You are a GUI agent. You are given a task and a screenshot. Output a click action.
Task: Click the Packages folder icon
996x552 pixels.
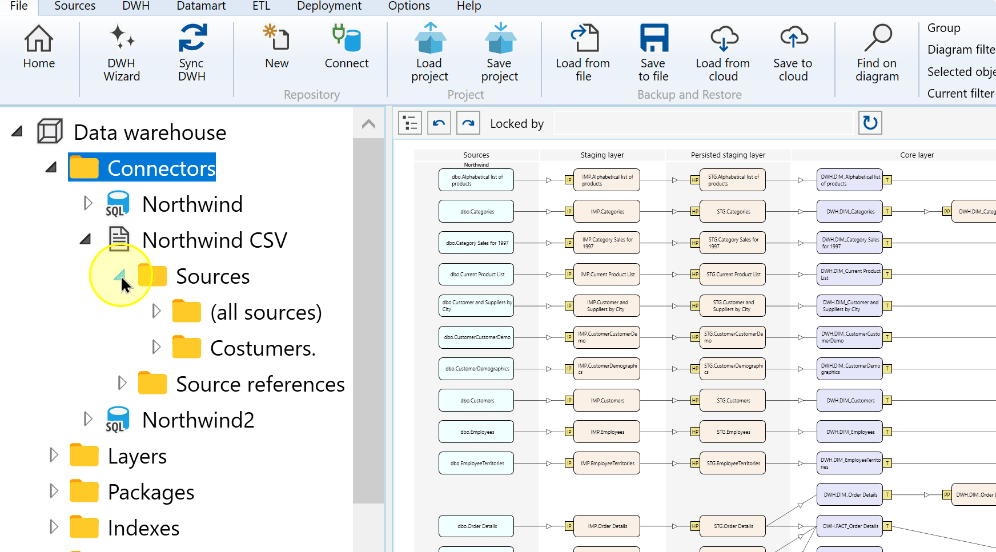[x=84, y=492]
